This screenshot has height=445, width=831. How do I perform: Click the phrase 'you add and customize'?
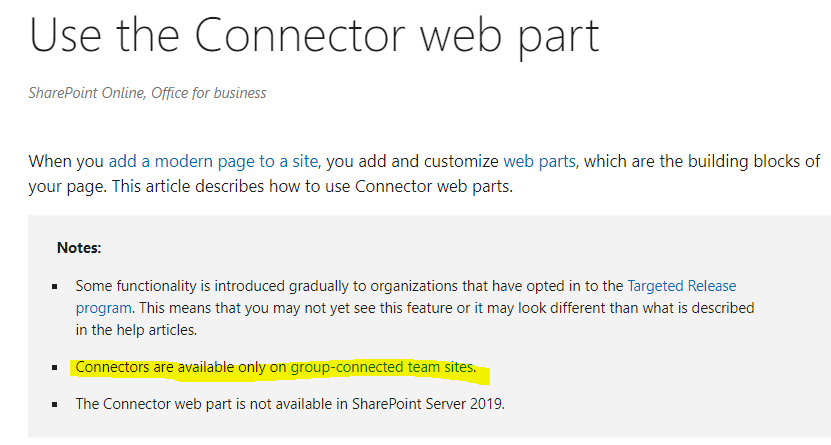(412, 161)
